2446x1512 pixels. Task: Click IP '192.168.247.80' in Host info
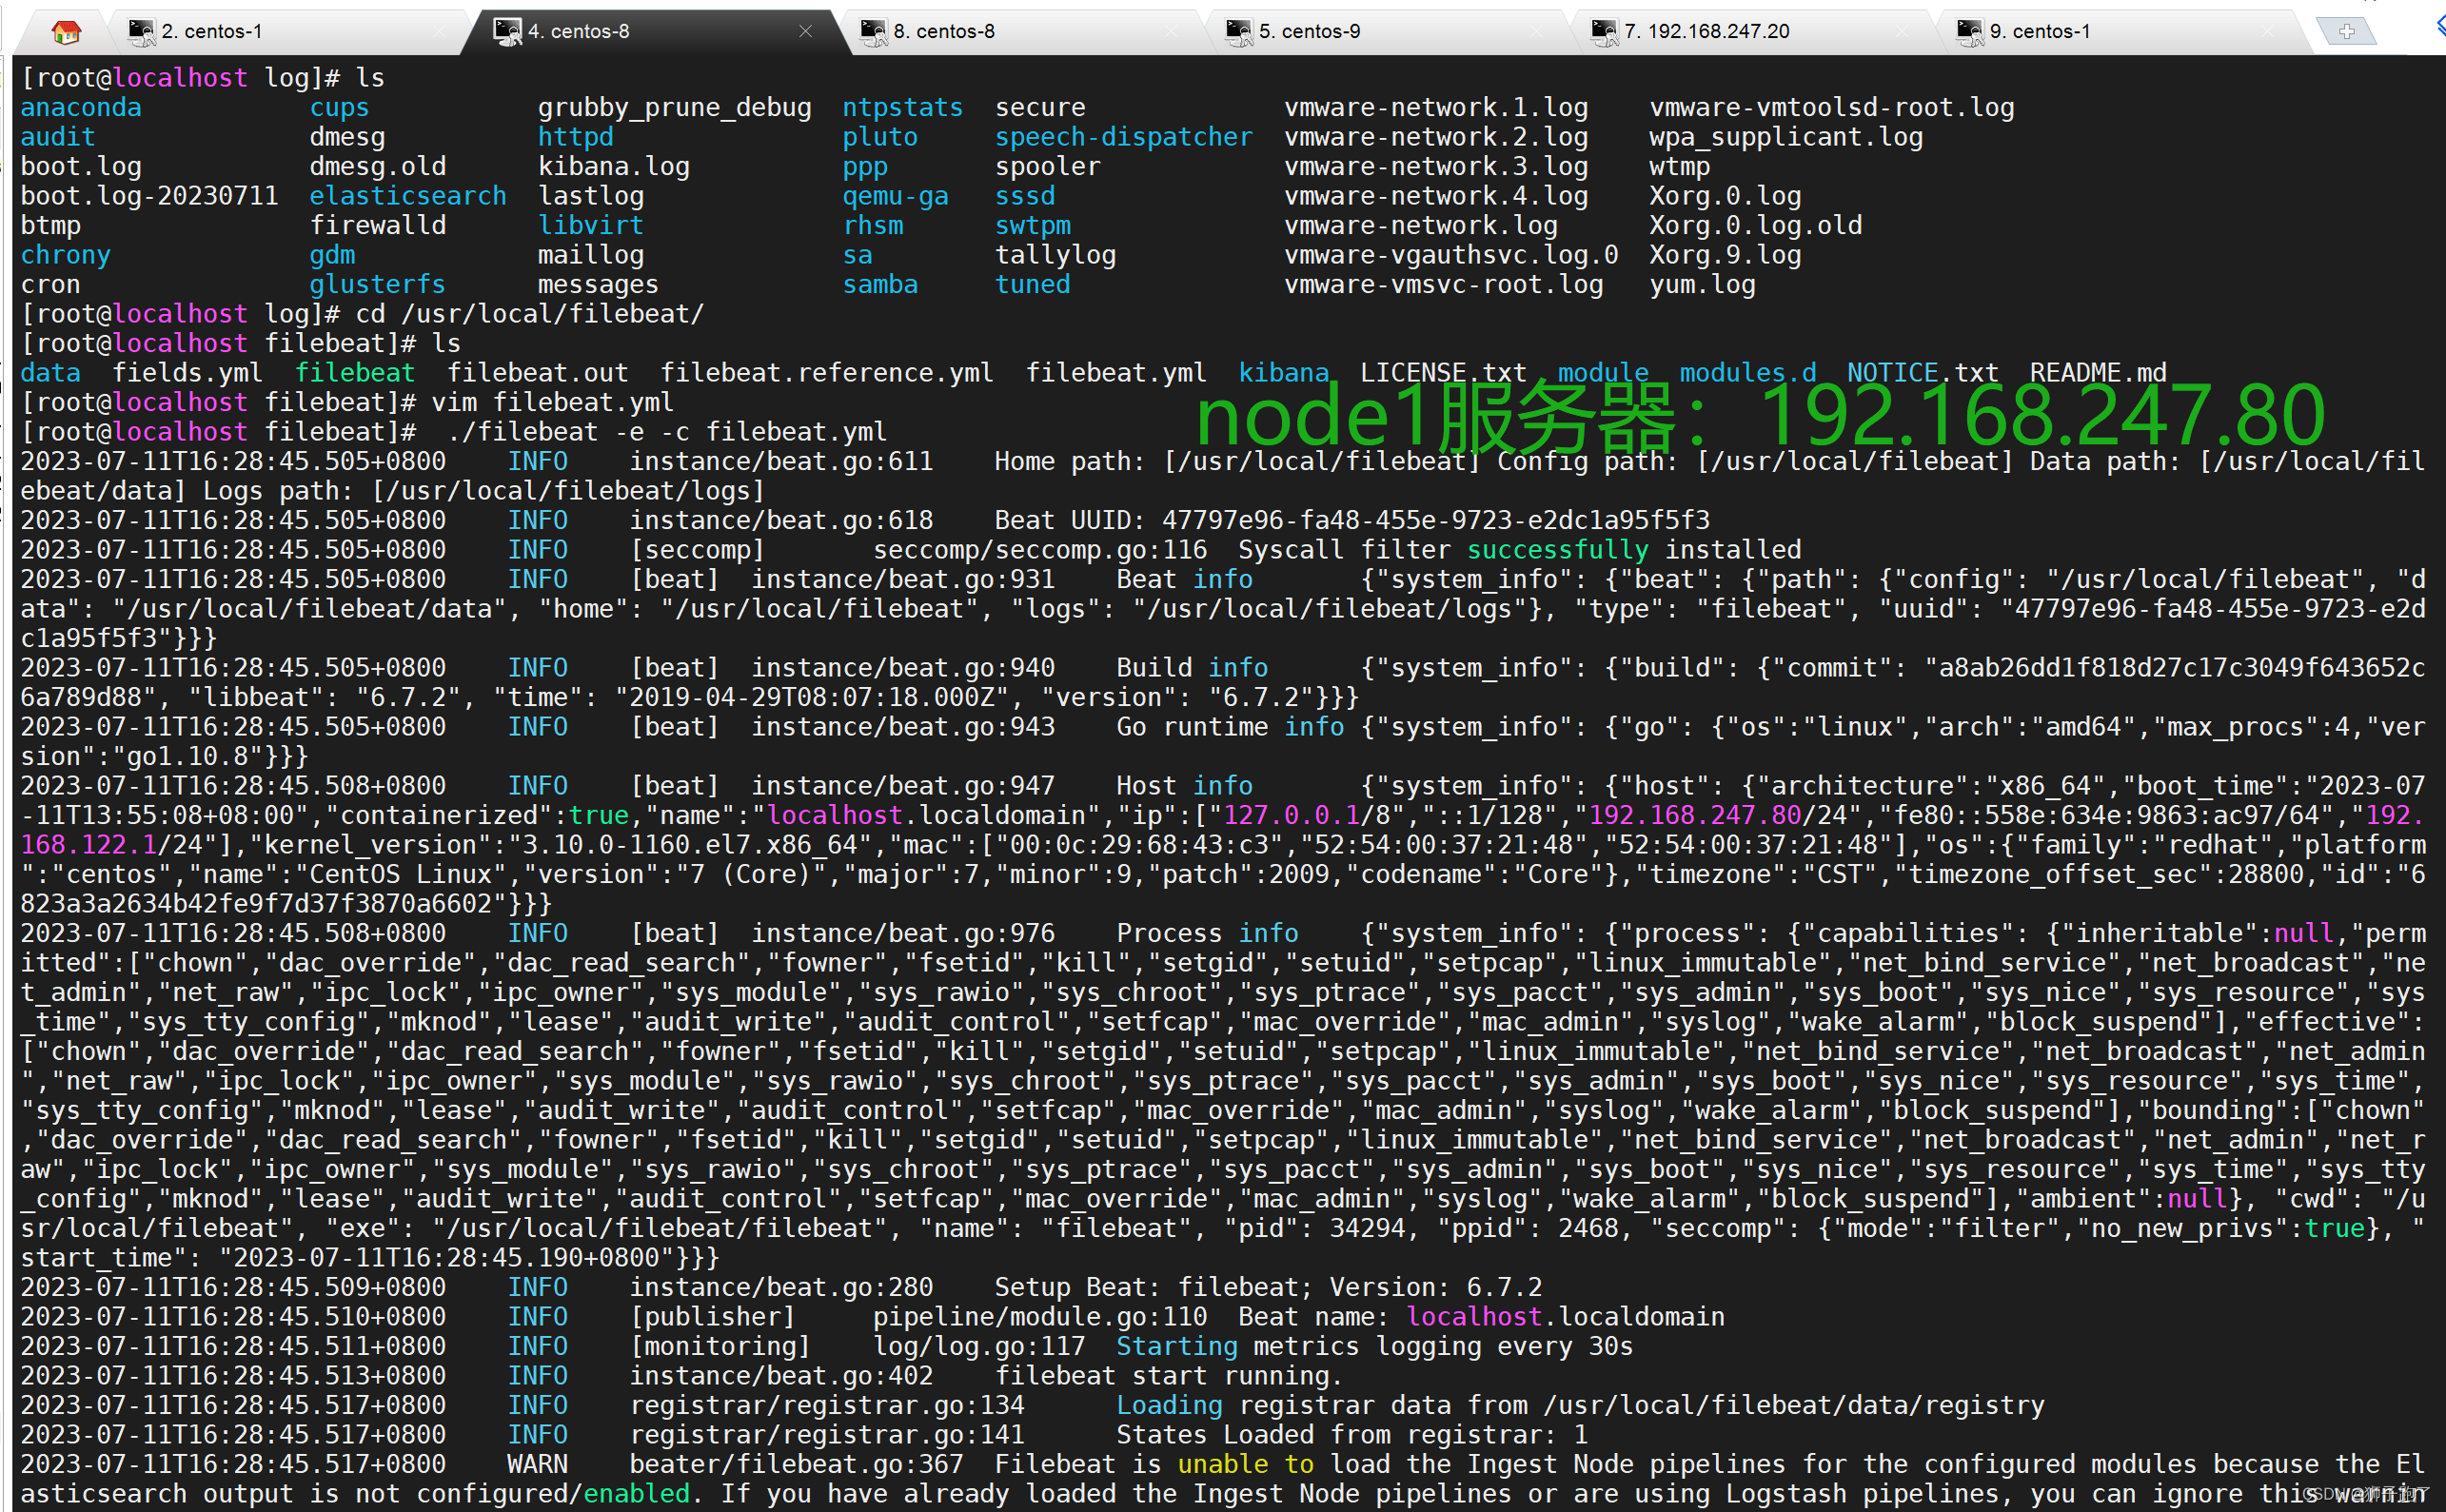(1695, 815)
